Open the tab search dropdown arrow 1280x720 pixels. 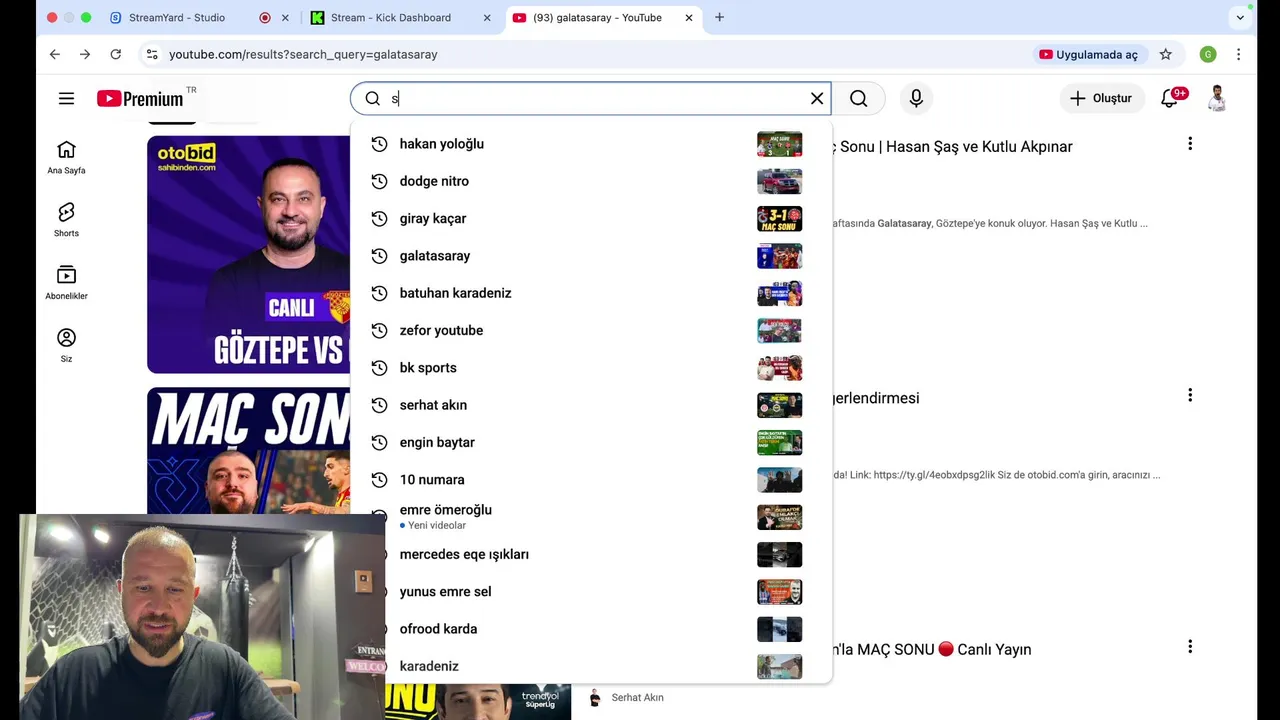[1240, 17]
